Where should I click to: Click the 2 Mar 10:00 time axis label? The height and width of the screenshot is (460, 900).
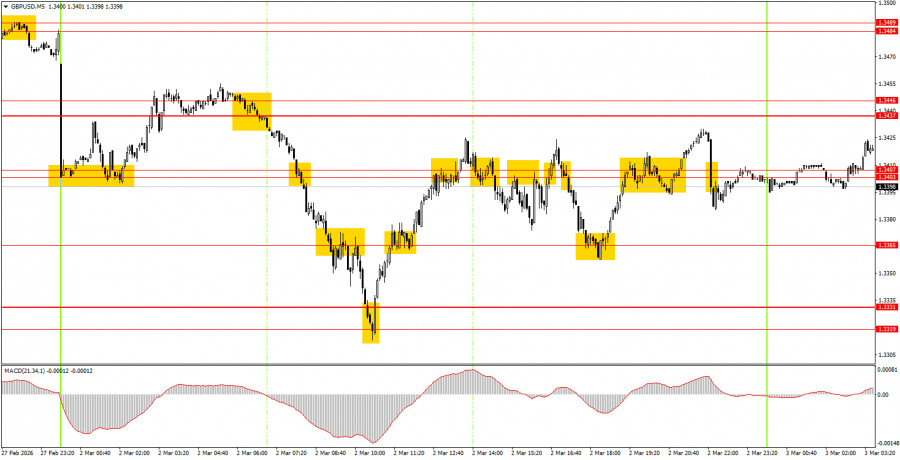[x=371, y=453]
